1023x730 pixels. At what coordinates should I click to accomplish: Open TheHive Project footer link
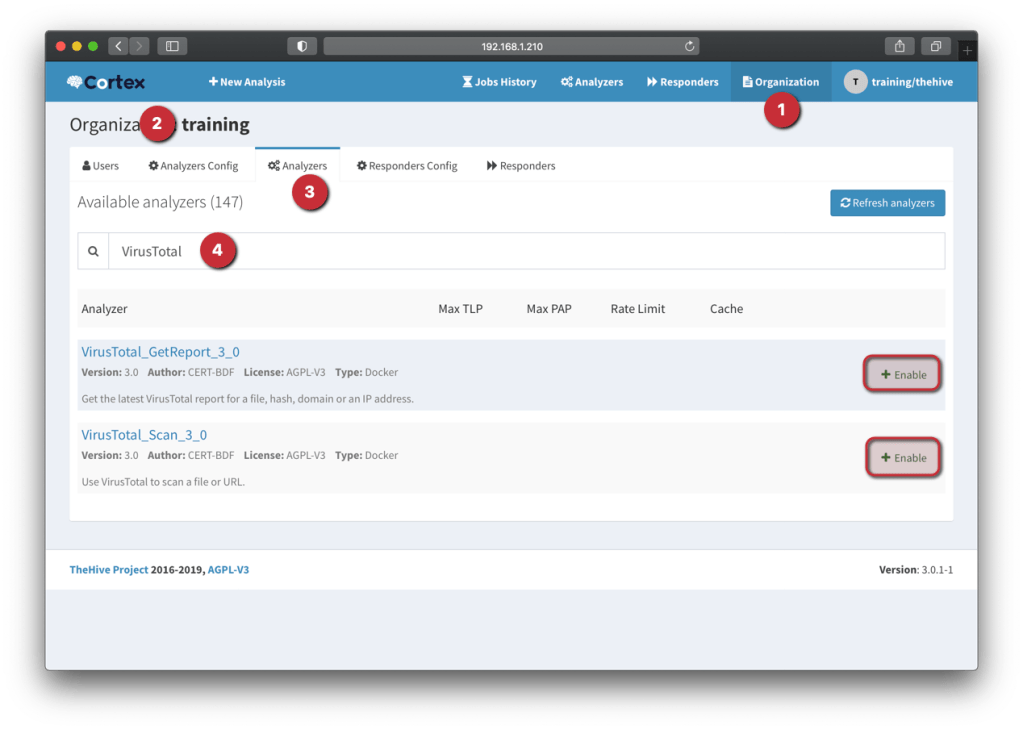pos(108,570)
